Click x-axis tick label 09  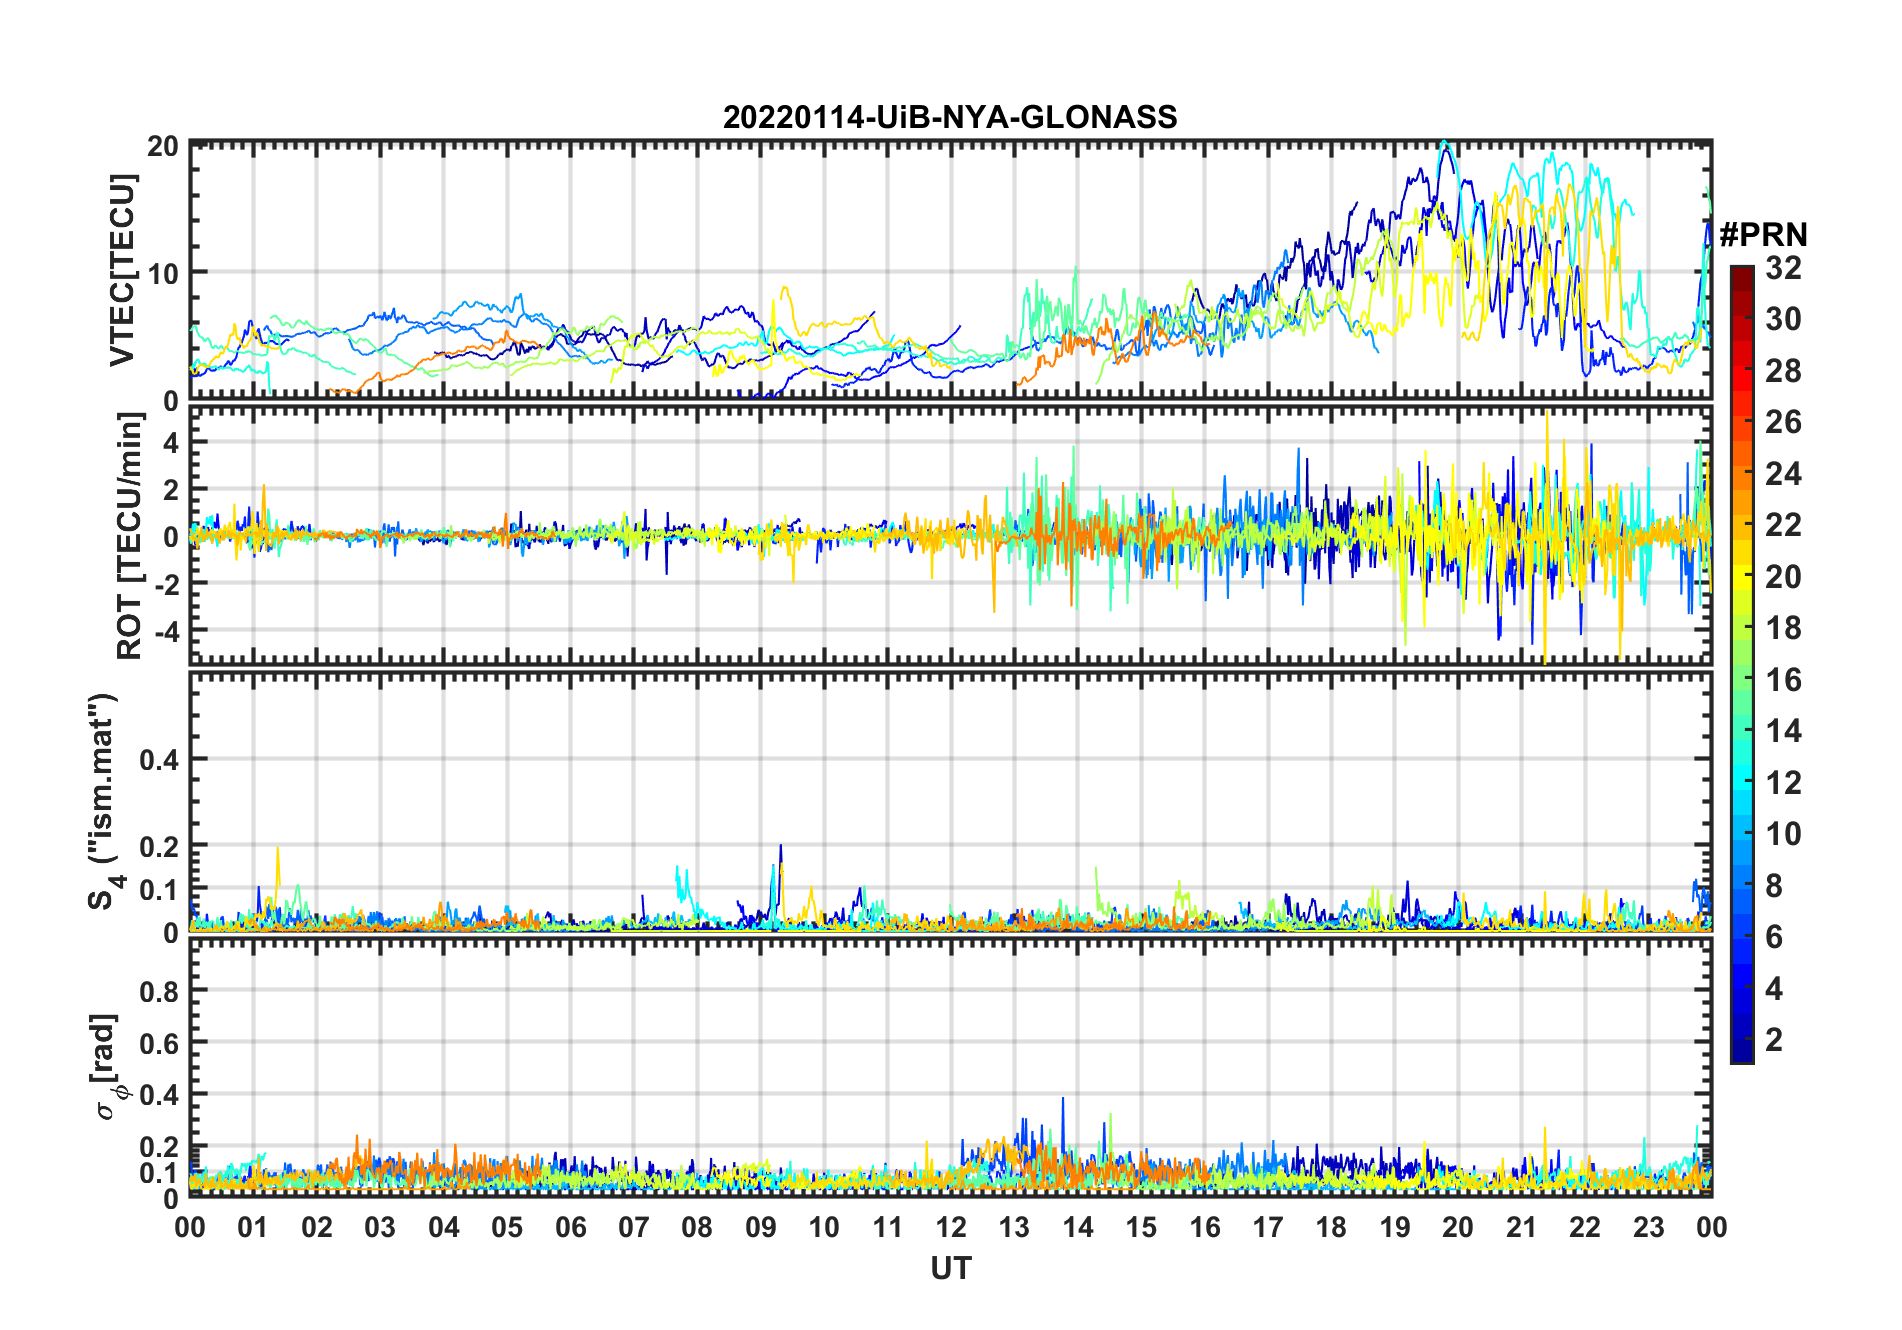pyautogui.click(x=760, y=1227)
